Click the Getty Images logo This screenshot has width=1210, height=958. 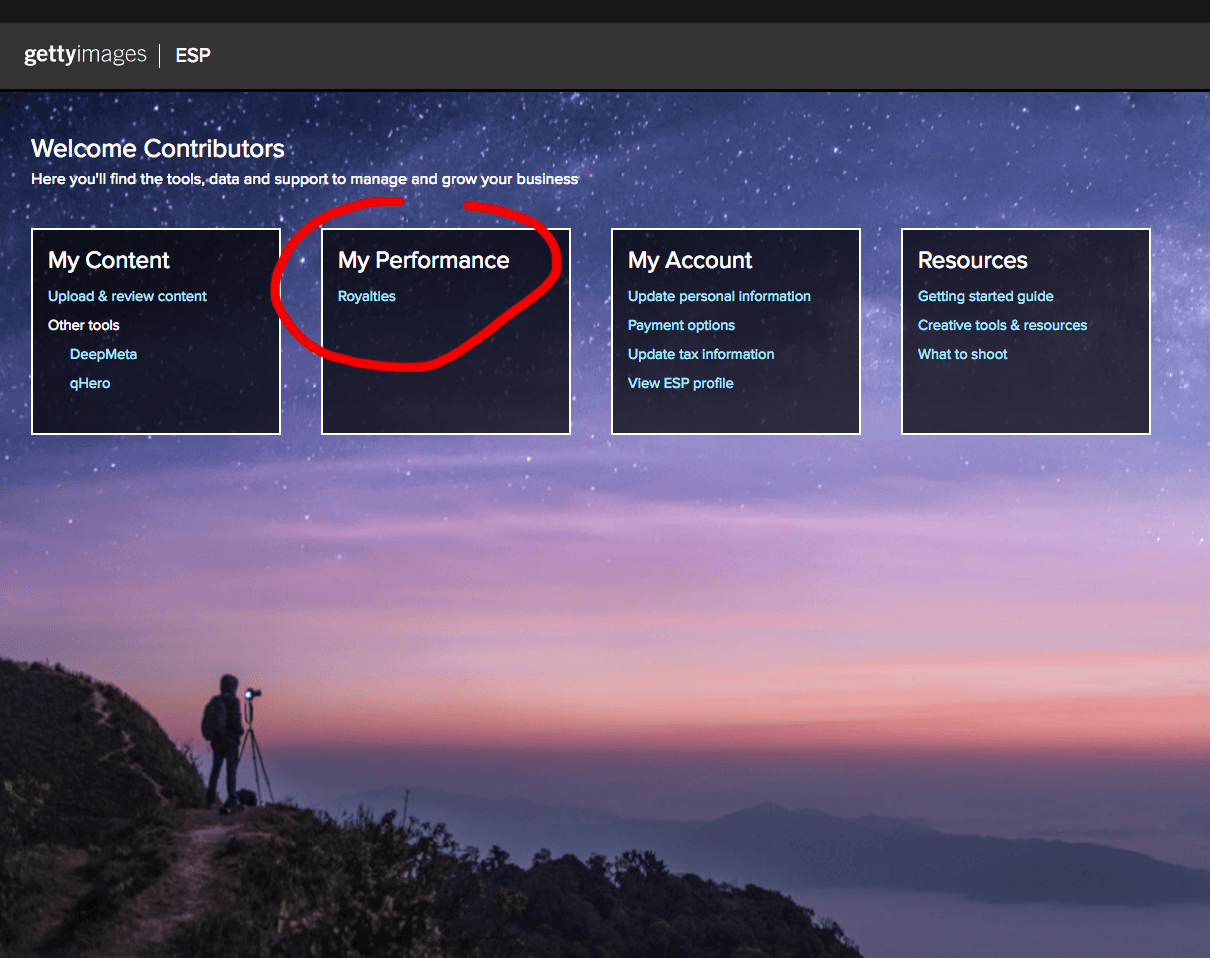(x=85, y=55)
